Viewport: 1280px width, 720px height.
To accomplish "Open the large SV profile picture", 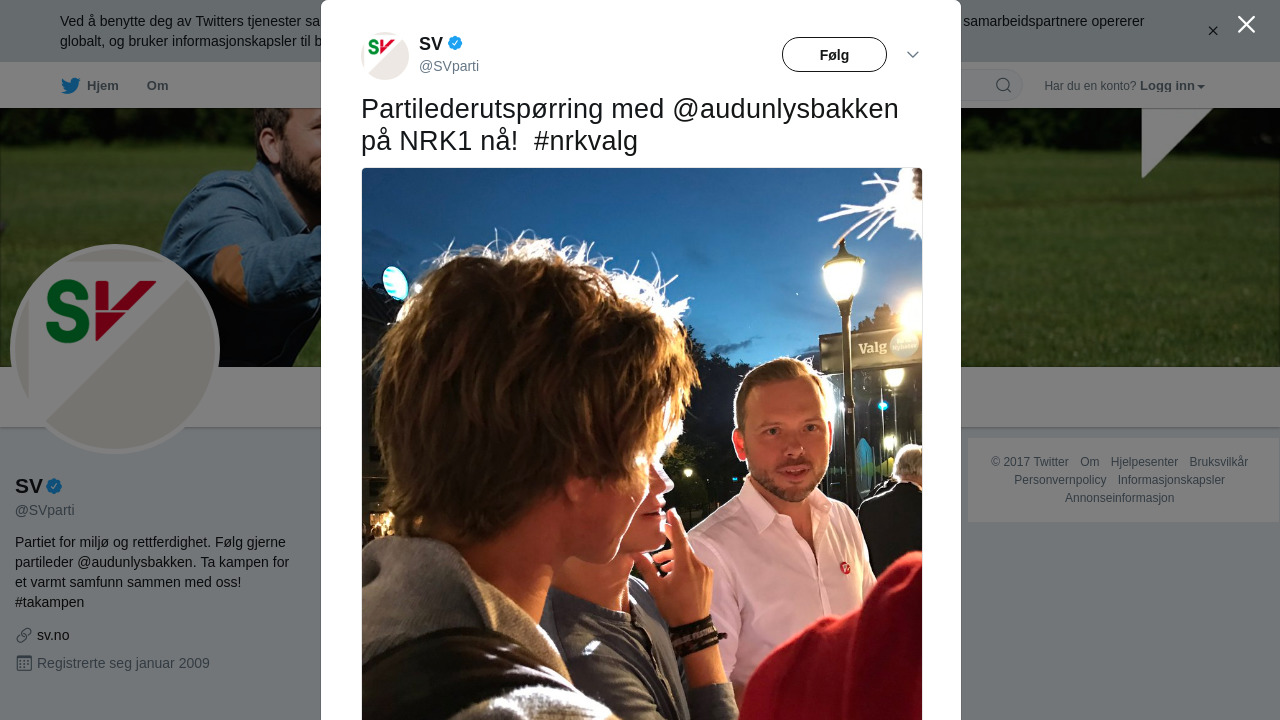I will [x=115, y=349].
